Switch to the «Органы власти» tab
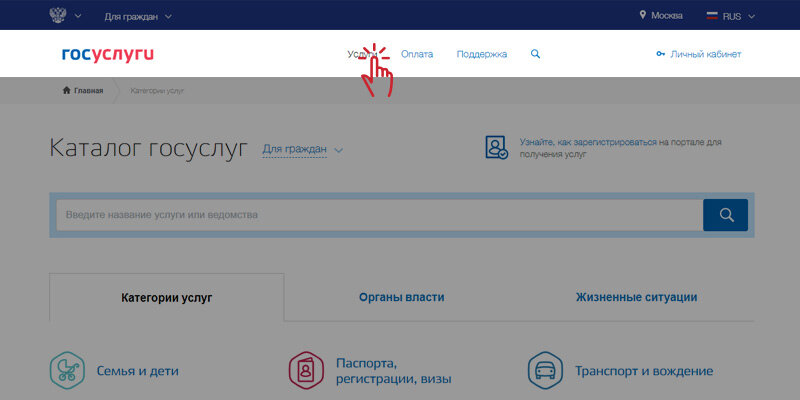This screenshot has height=400, width=800. click(402, 297)
